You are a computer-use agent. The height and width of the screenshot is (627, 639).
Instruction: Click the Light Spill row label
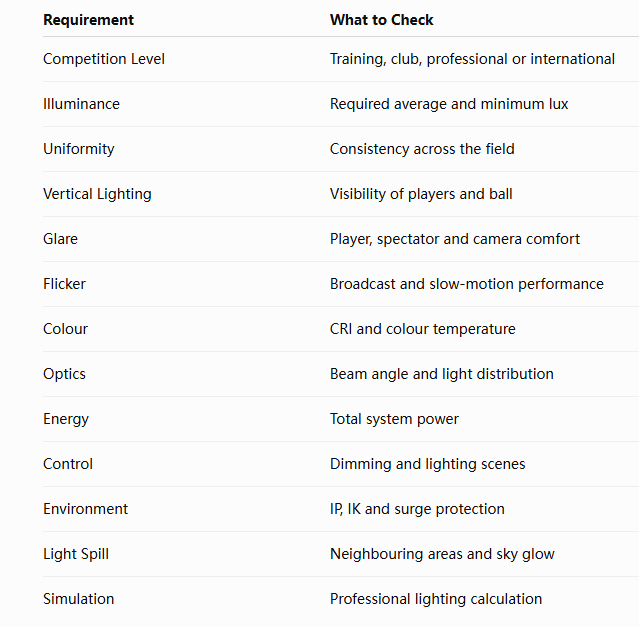pos(76,554)
